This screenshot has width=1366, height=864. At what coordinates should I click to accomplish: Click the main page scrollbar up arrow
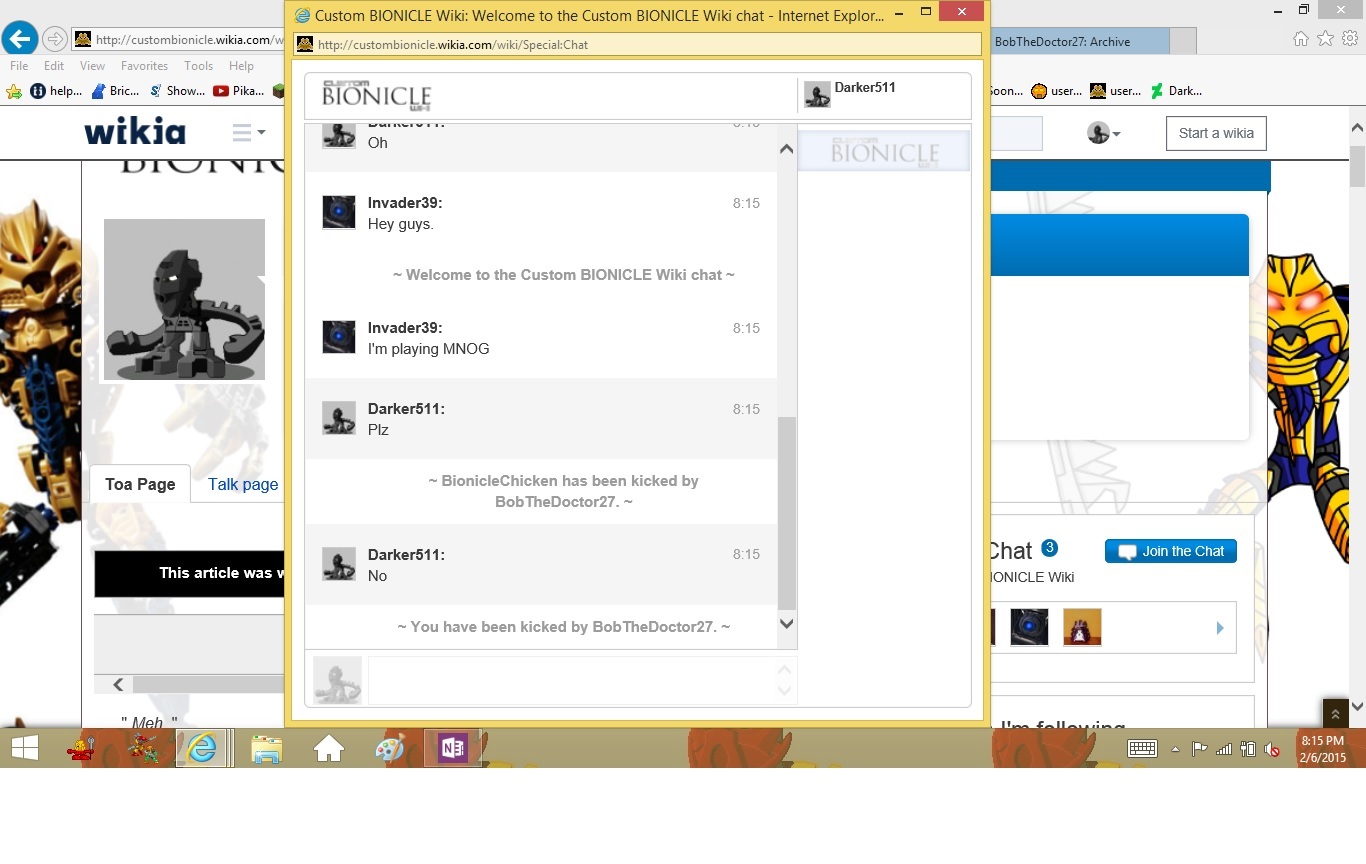click(x=1357, y=128)
